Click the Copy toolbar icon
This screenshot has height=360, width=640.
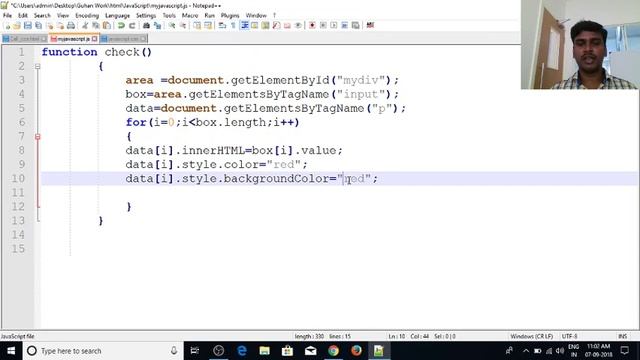96,26
